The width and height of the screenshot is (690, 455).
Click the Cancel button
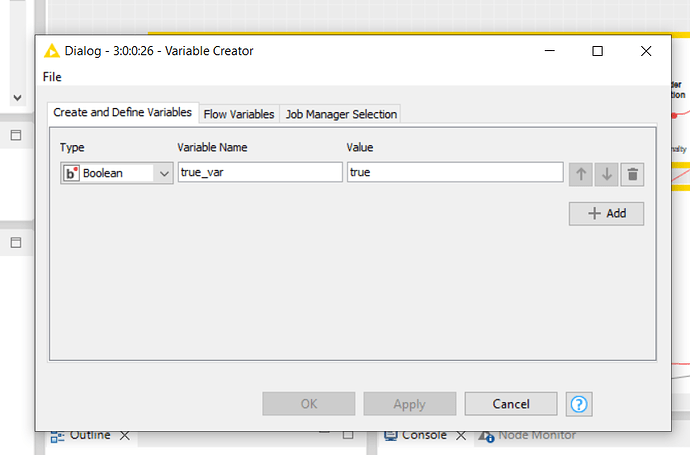(511, 404)
